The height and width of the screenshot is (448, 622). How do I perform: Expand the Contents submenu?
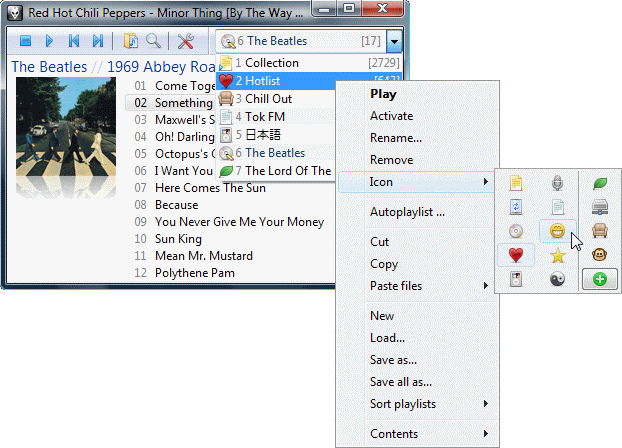pos(417,434)
